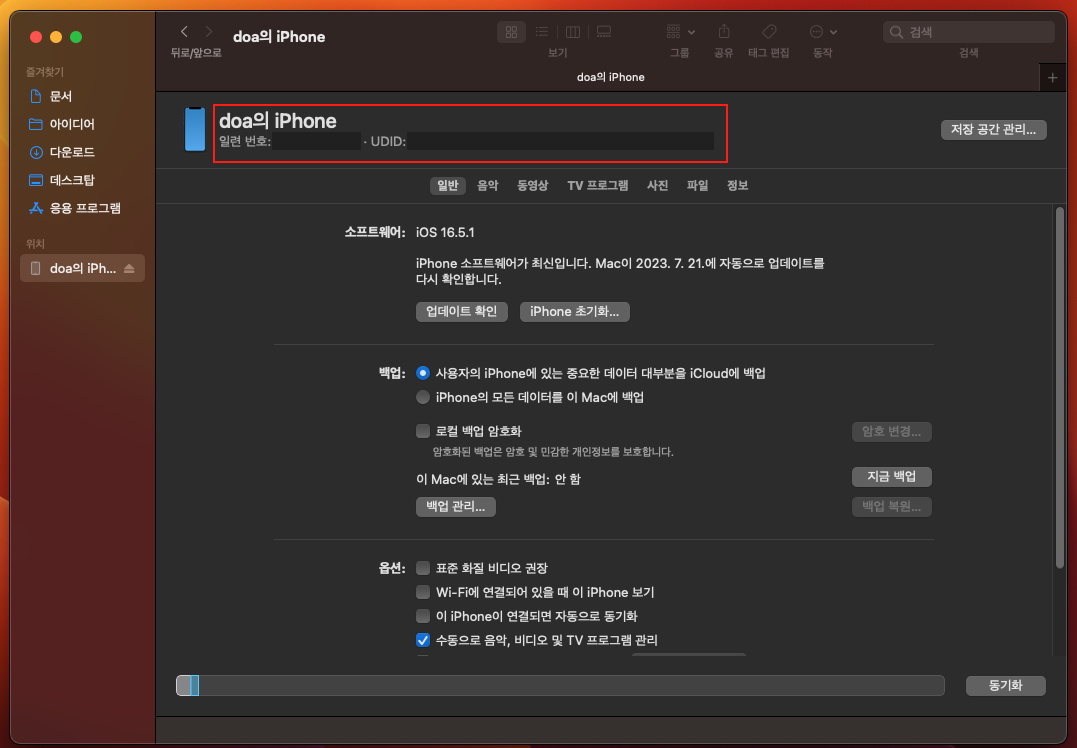The width and height of the screenshot is (1077, 748).
Task: Click the search field (검색)
Action: [x=968, y=32]
